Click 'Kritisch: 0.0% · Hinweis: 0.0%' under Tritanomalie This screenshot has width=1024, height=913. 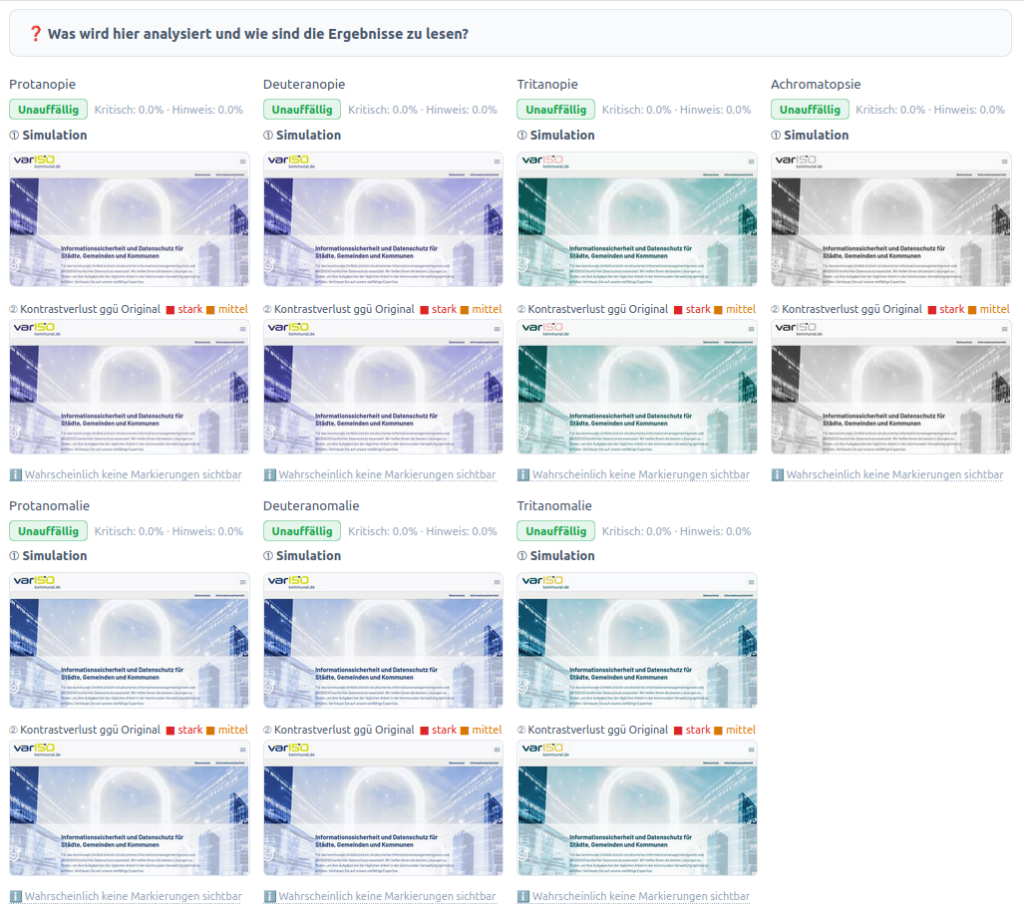pos(677,531)
